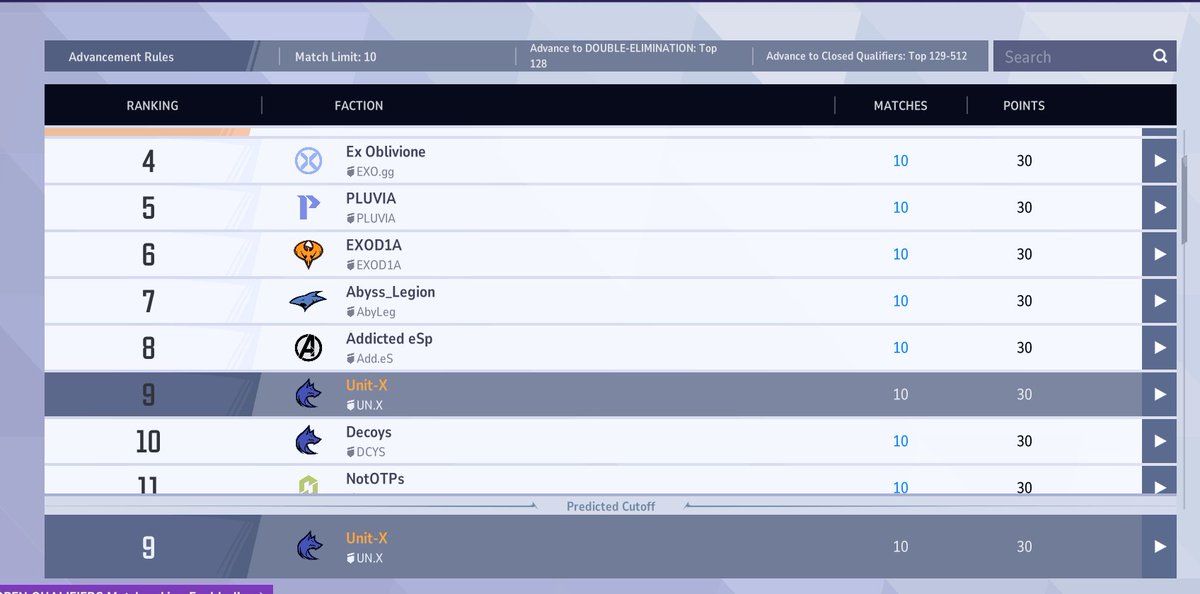Click Addicted eSp matches count 10
This screenshot has width=1200, height=594.
pyautogui.click(x=901, y=348)
